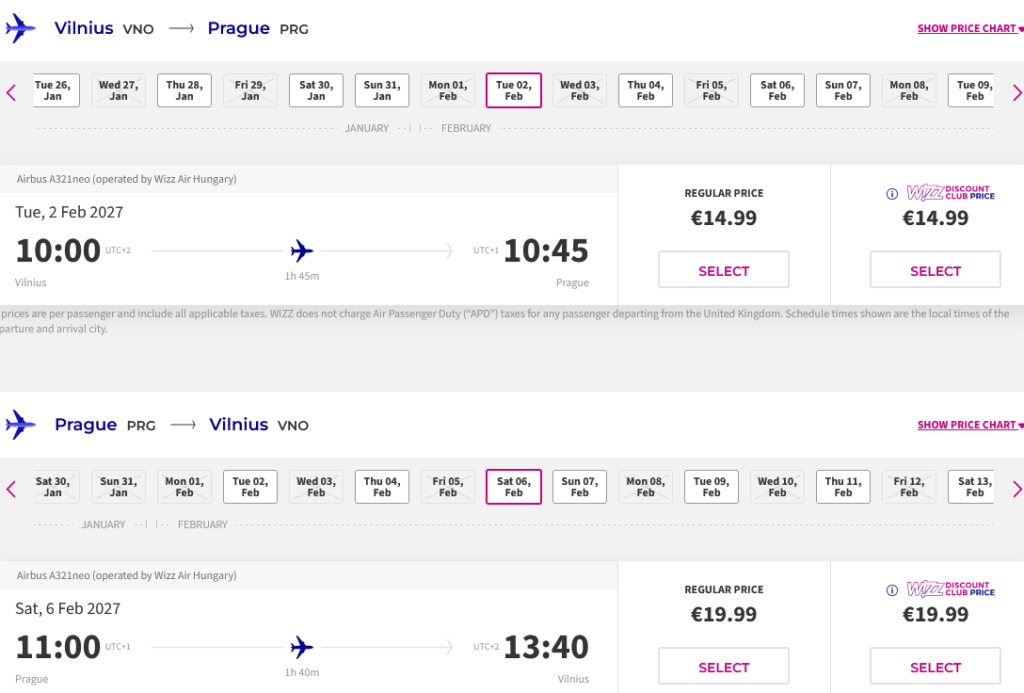Image resolution: width=1024 pixels, height=693 pixels.
Task: Pick Sat 06, Feb in outbound date strip
Action: [777, 90]
